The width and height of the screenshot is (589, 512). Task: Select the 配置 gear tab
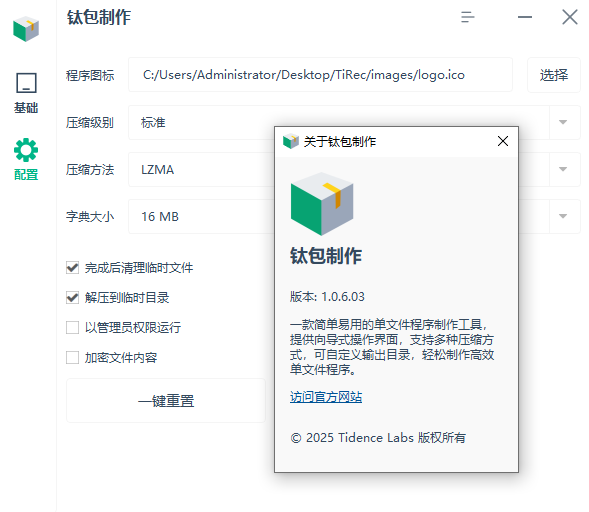pos(26,159)
